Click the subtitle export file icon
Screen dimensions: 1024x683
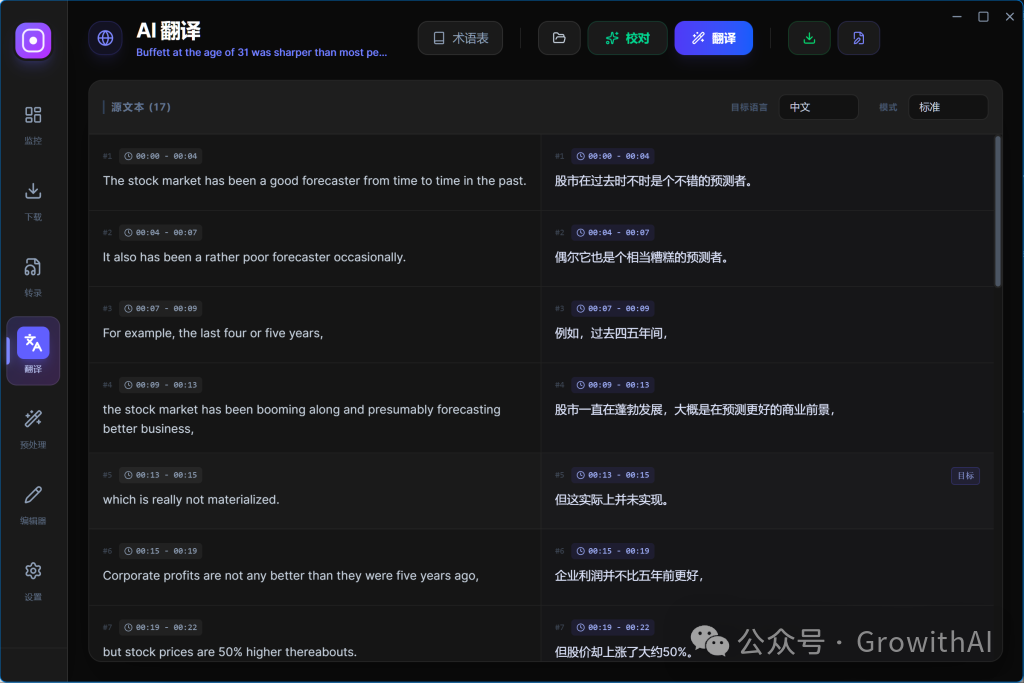point(859,37)
